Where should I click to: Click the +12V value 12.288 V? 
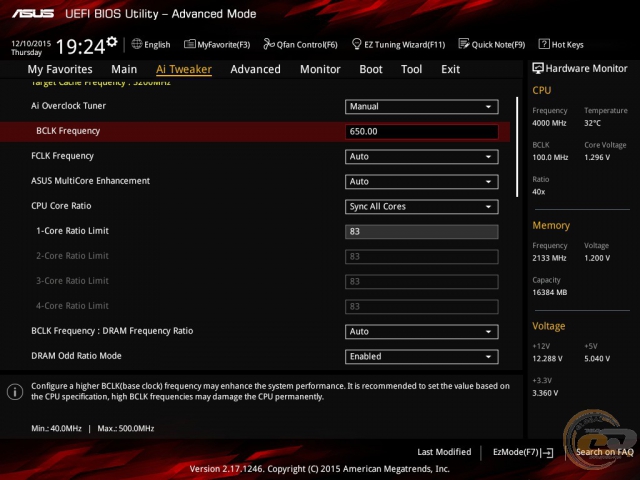point(547,358)
